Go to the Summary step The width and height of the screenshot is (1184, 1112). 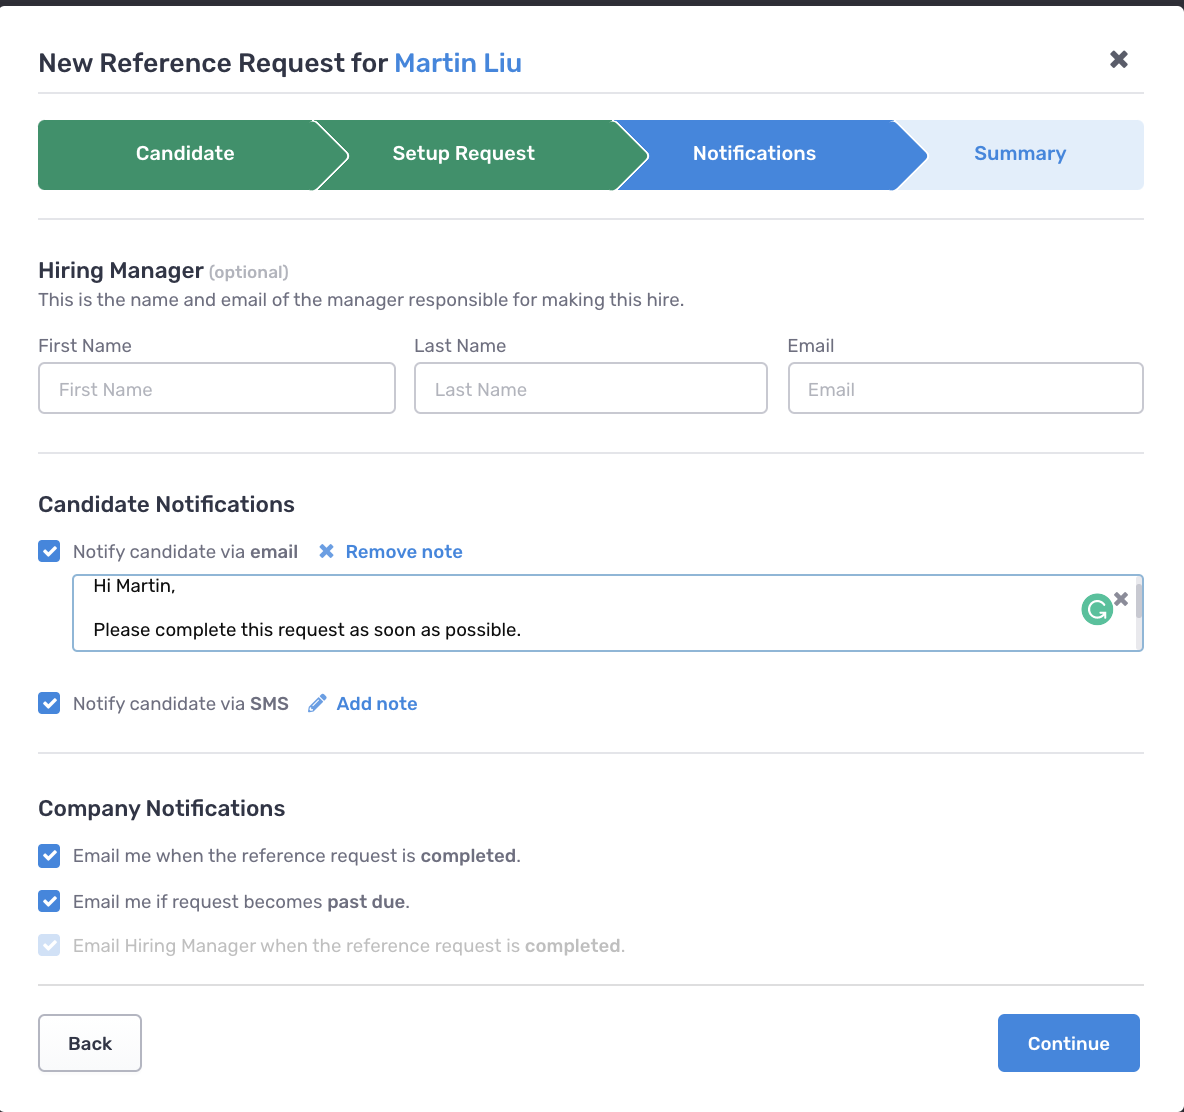1020,154
